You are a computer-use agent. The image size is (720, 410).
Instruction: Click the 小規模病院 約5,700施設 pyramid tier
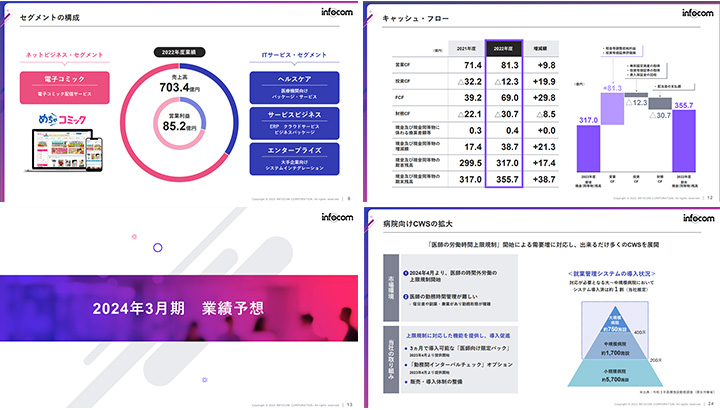(x=615, y=373)
